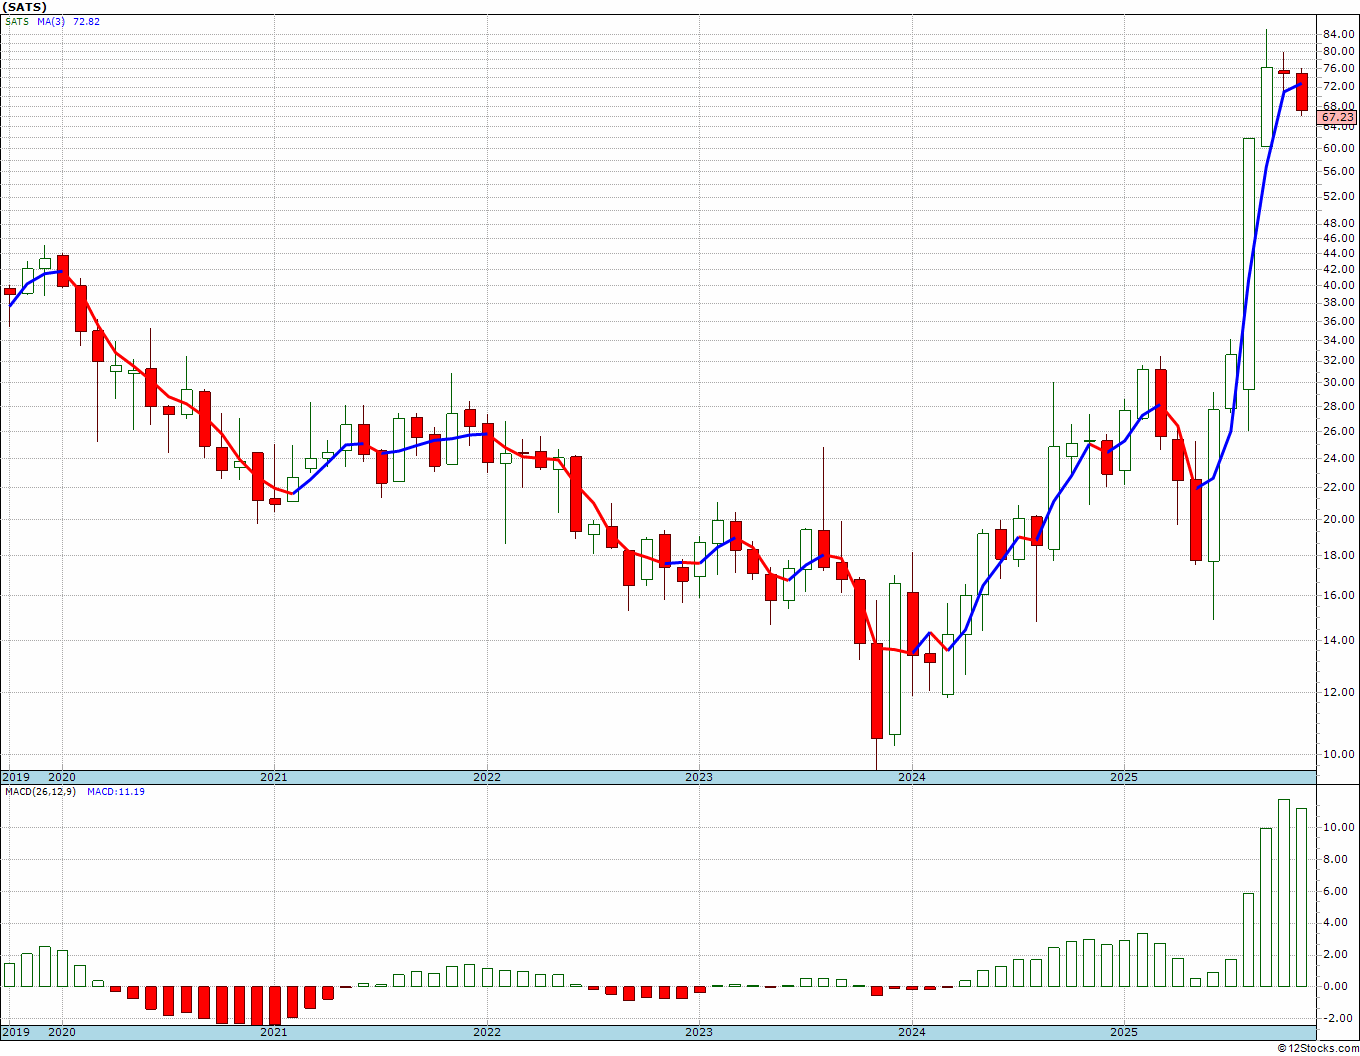Click the 84.00 price axis label

(x=1338, y=34)
